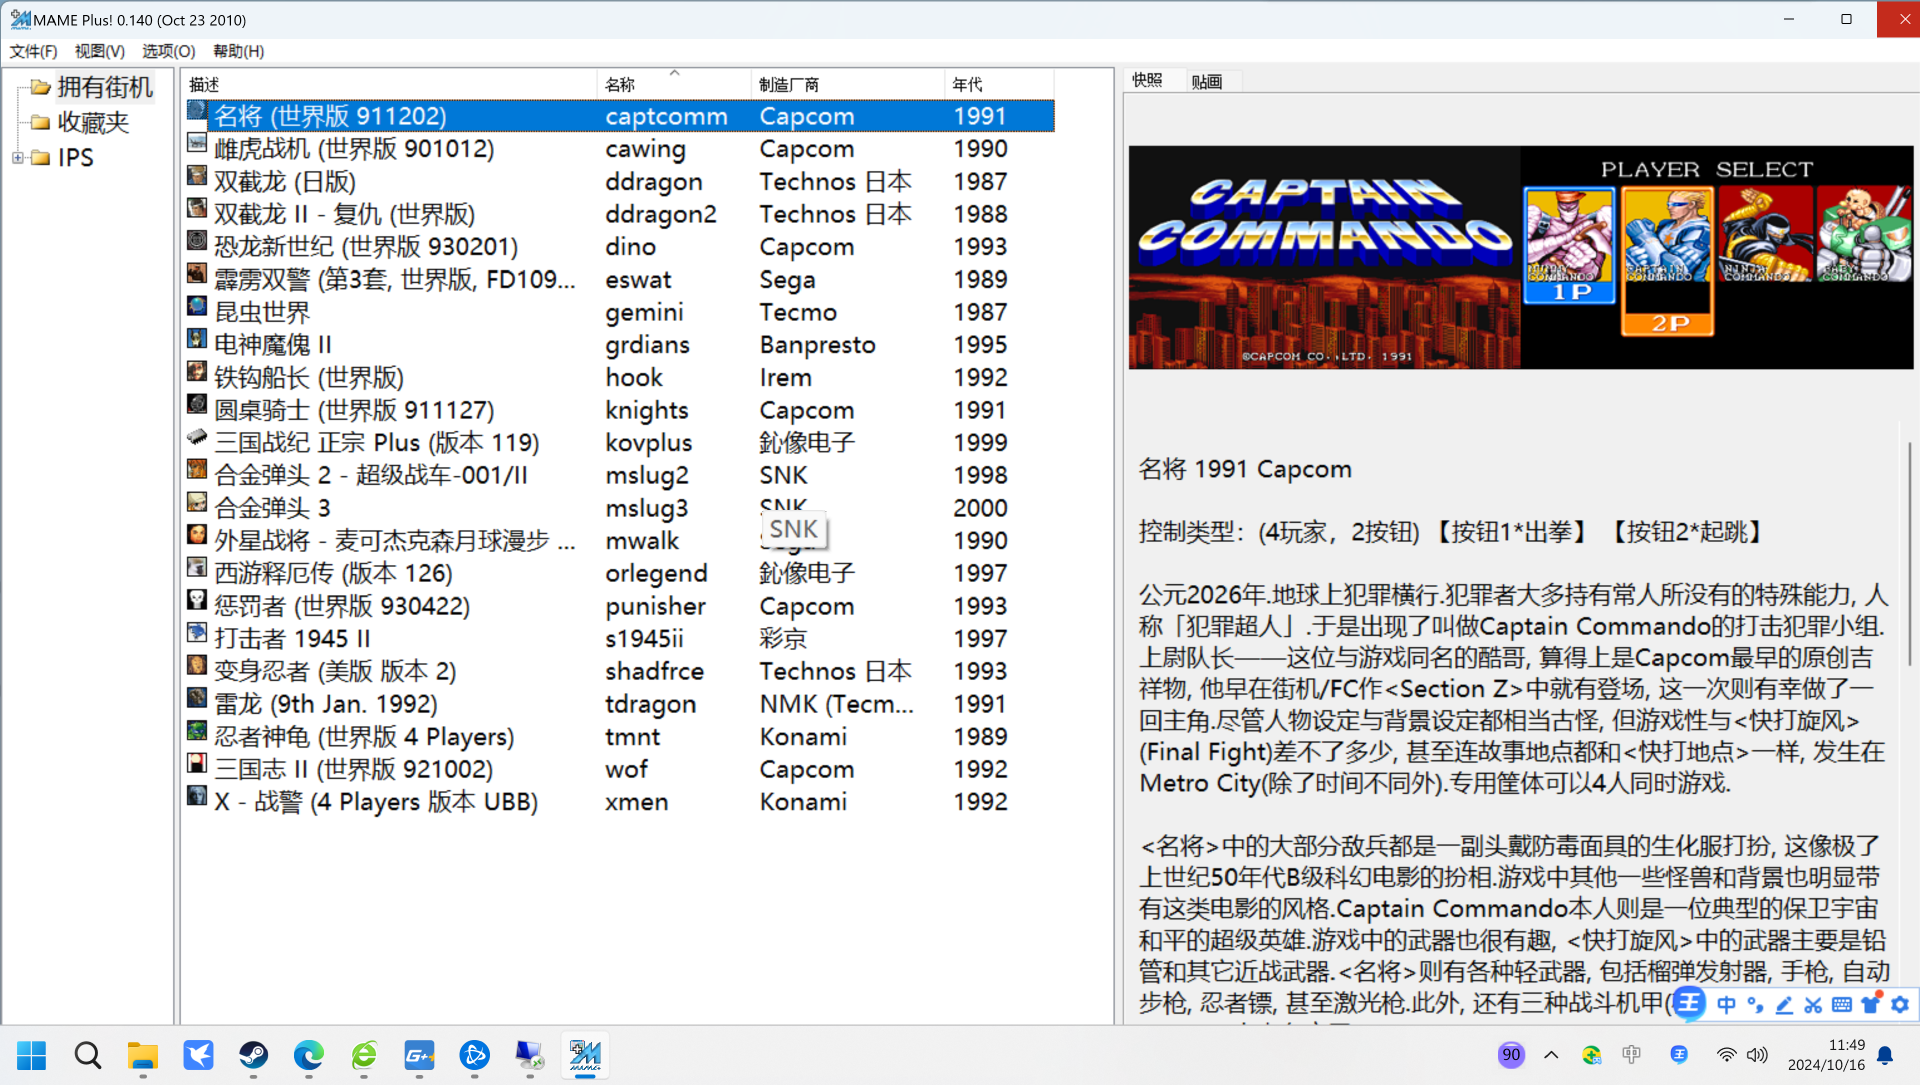This screenshot has height=1085, width=1920.
Task: Click the 忍者神龟 game list icon
Action: [197, 732]
